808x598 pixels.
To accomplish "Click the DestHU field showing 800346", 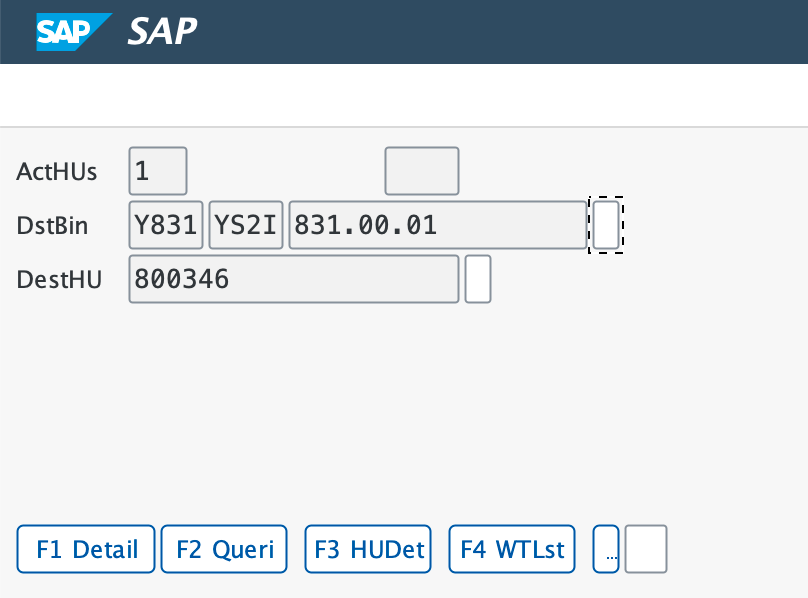I will point(294,279).
